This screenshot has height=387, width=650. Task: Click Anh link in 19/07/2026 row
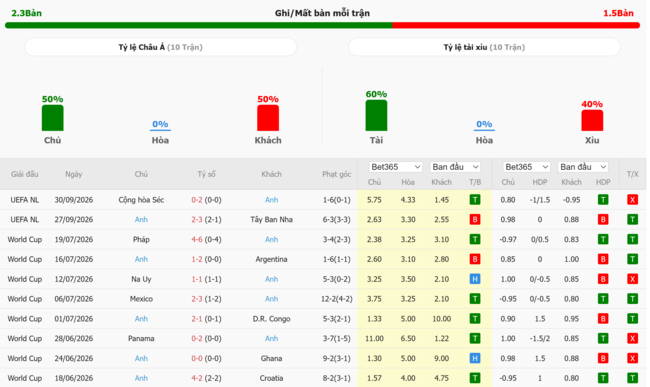click(272, 239)
